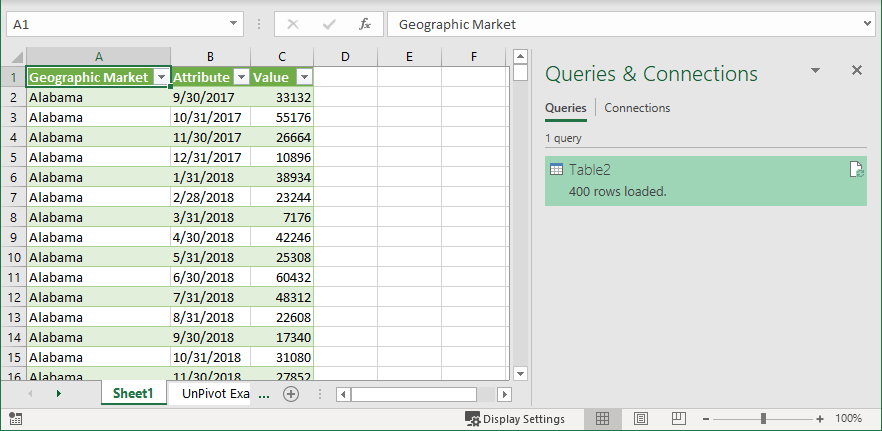
Task: Click cell with date 12/31/2017
Action: point(210,158)
